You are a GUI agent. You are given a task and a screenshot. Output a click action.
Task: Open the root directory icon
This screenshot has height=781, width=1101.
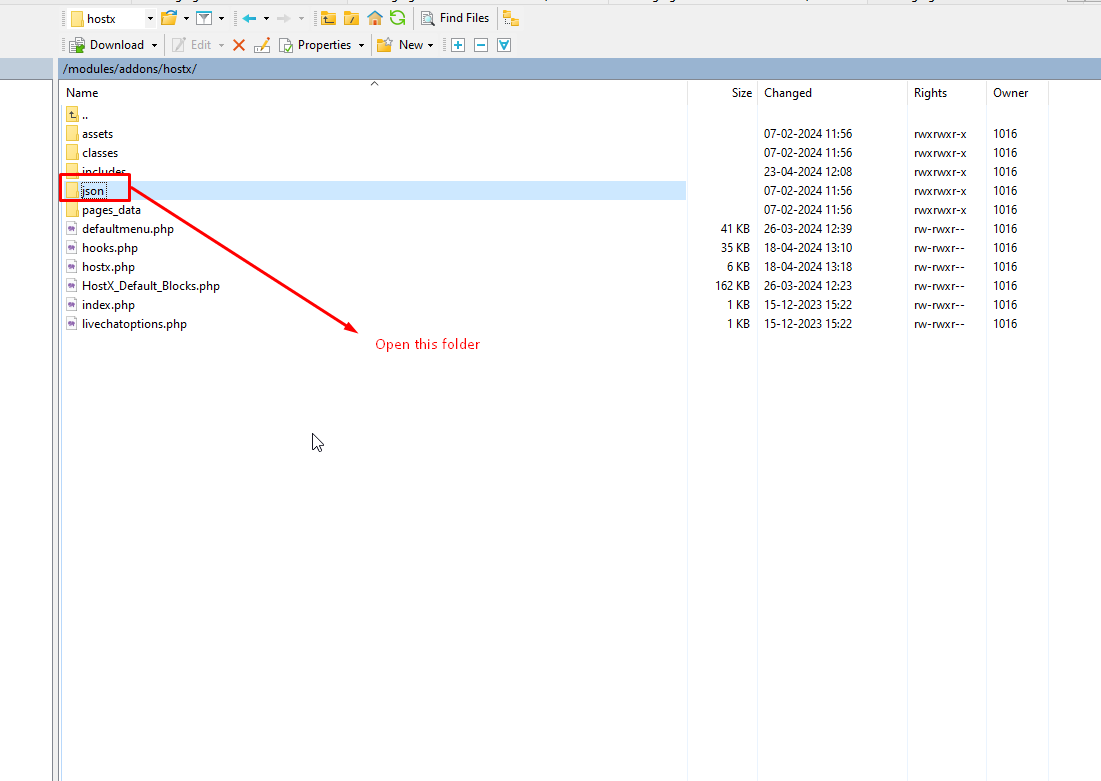[351, 18]
